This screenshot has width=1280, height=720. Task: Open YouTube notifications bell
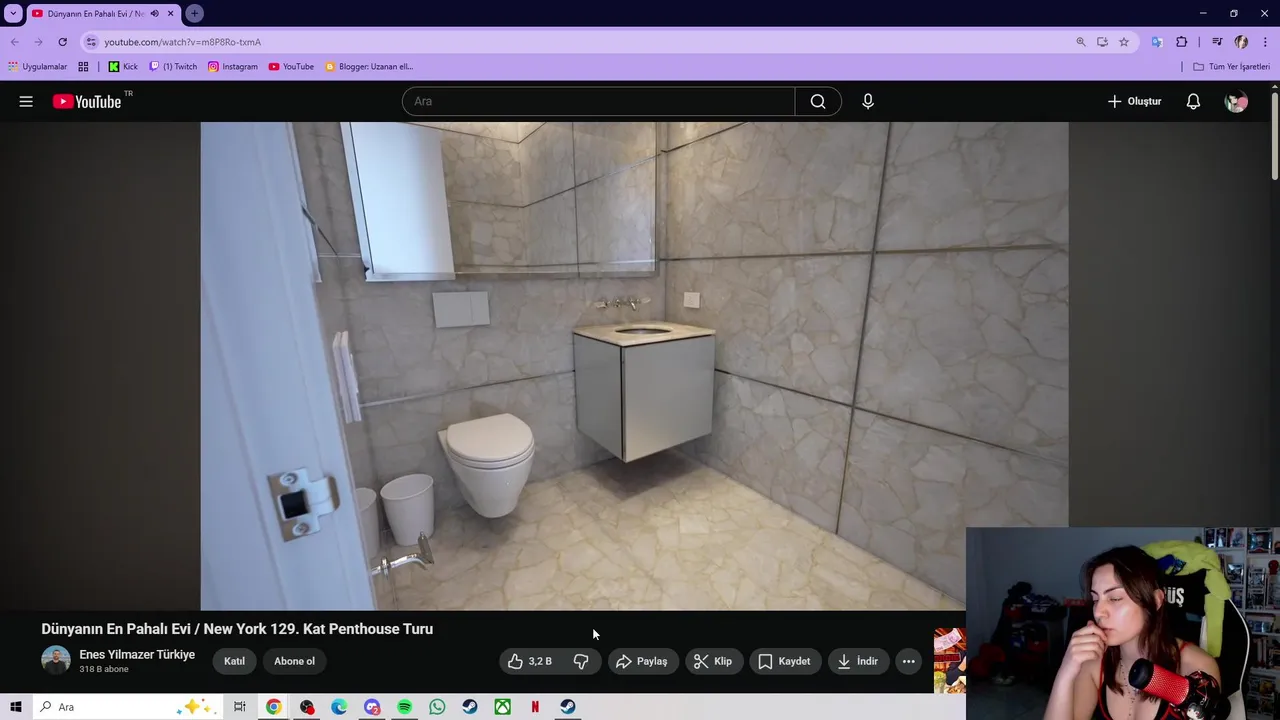(x=1193, y=101)
